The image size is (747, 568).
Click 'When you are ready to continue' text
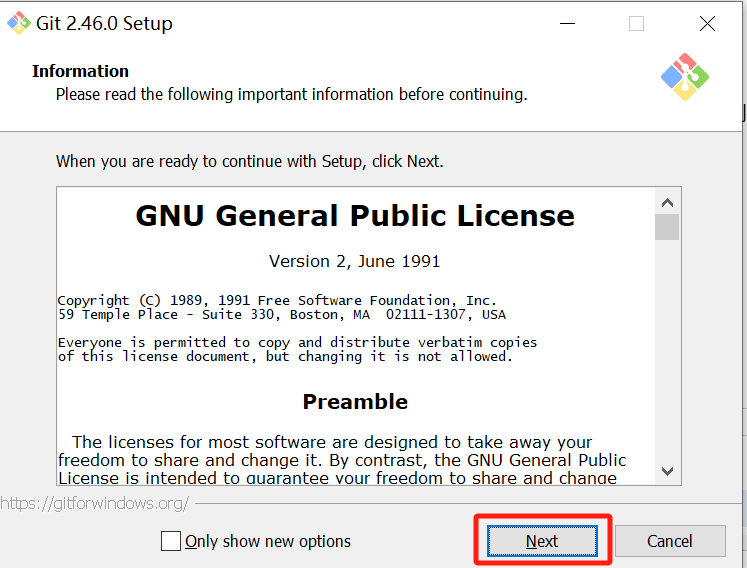[250, 161]
